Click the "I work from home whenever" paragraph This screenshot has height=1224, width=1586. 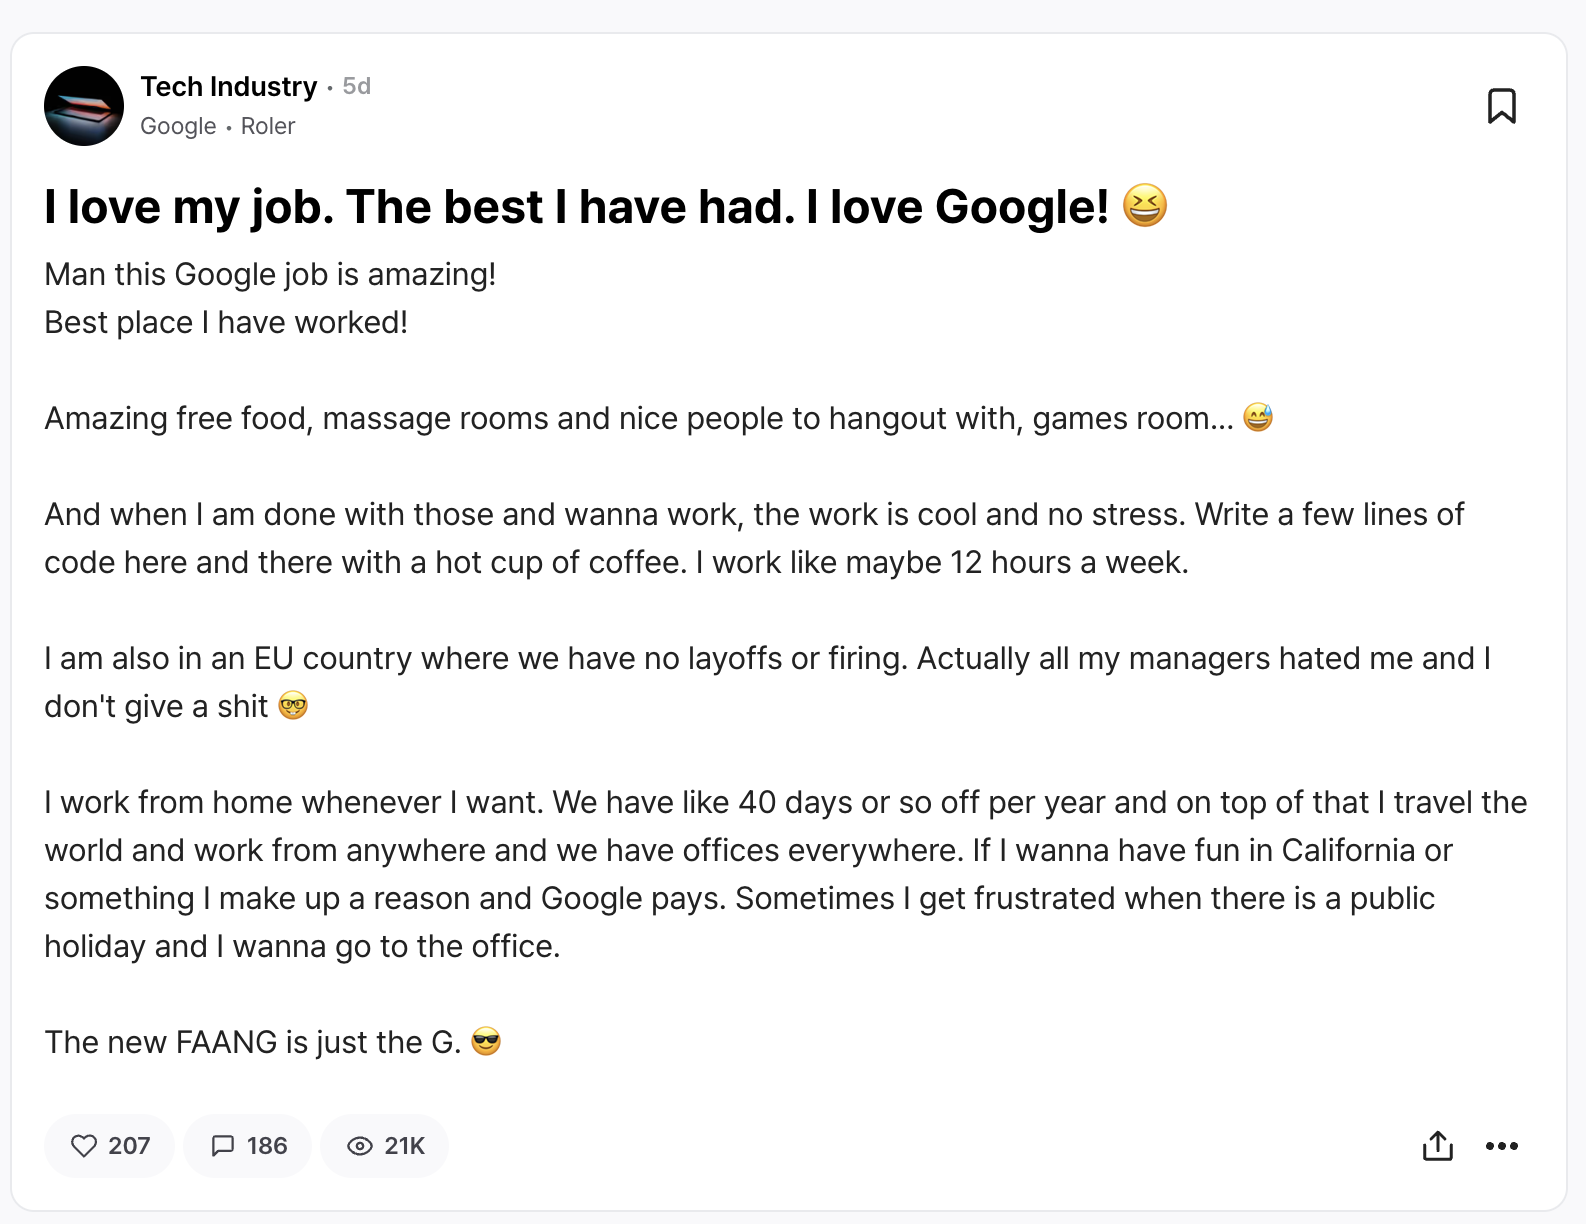pos(785,874)
